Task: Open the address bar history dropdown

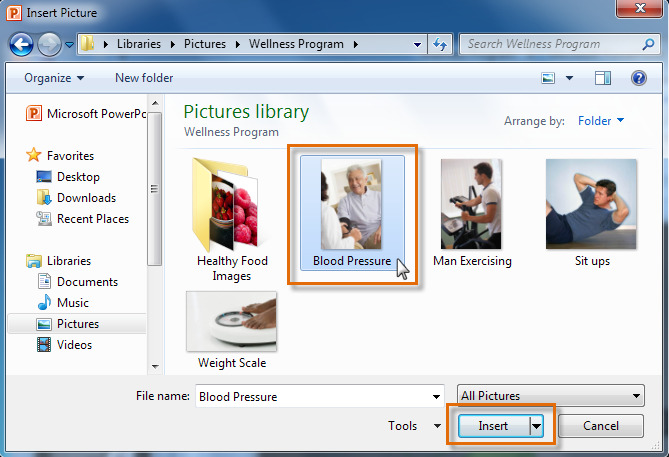Action: pos(417,44)
